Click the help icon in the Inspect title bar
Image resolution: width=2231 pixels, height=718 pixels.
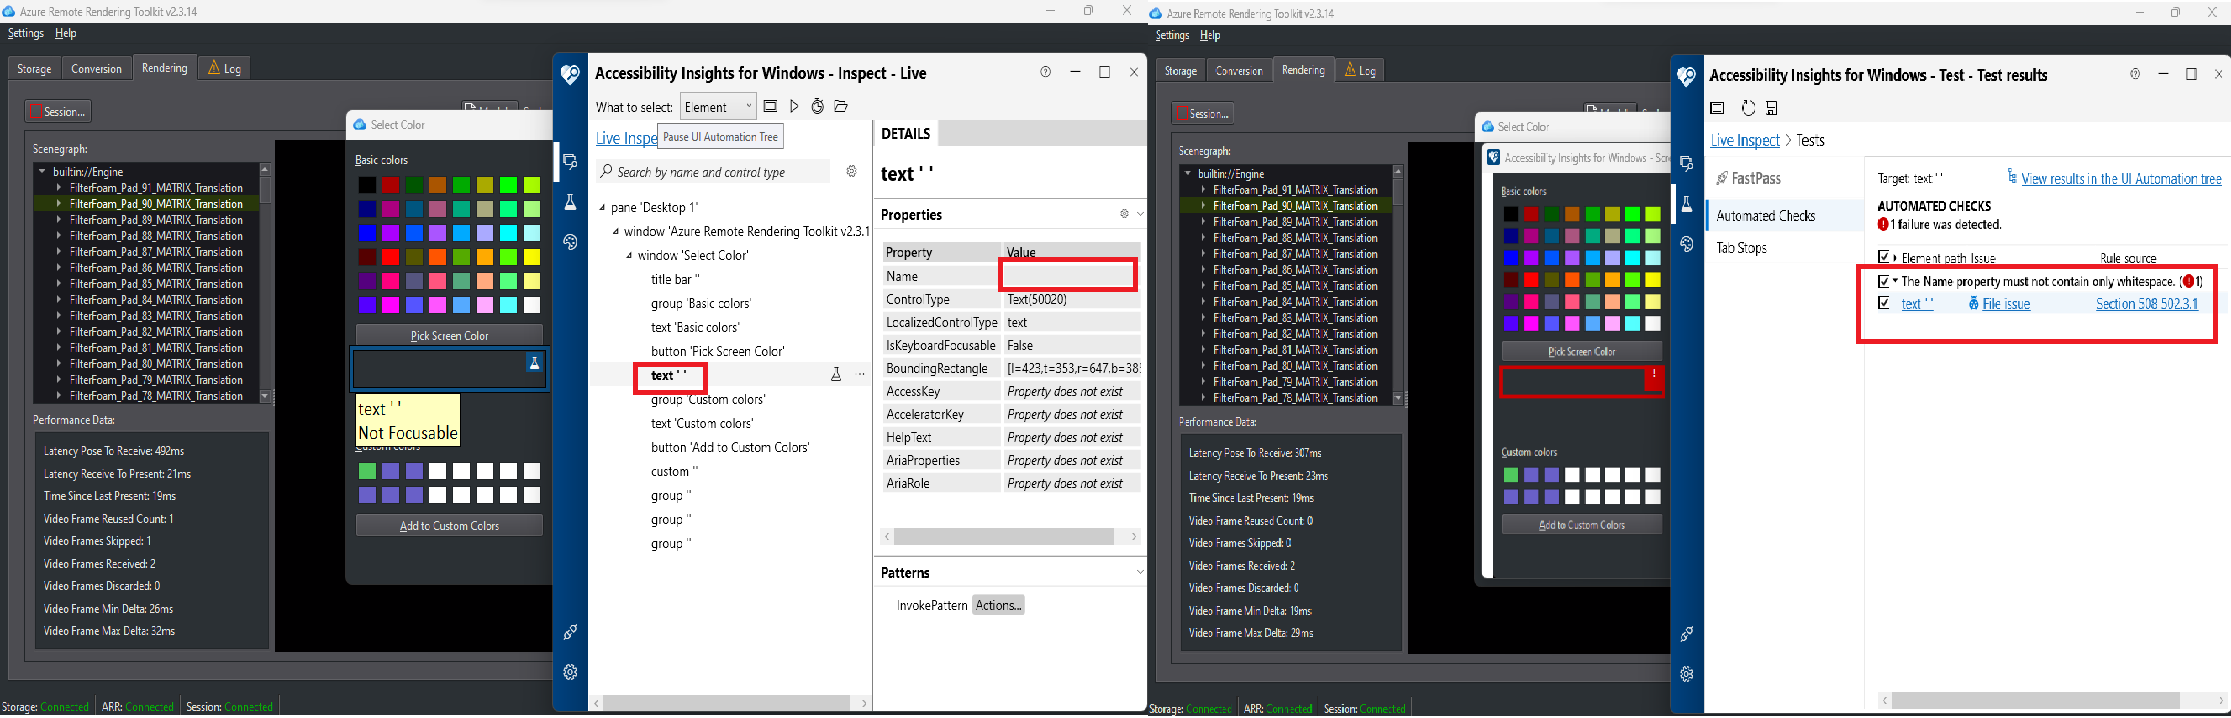coord(1045,72)
